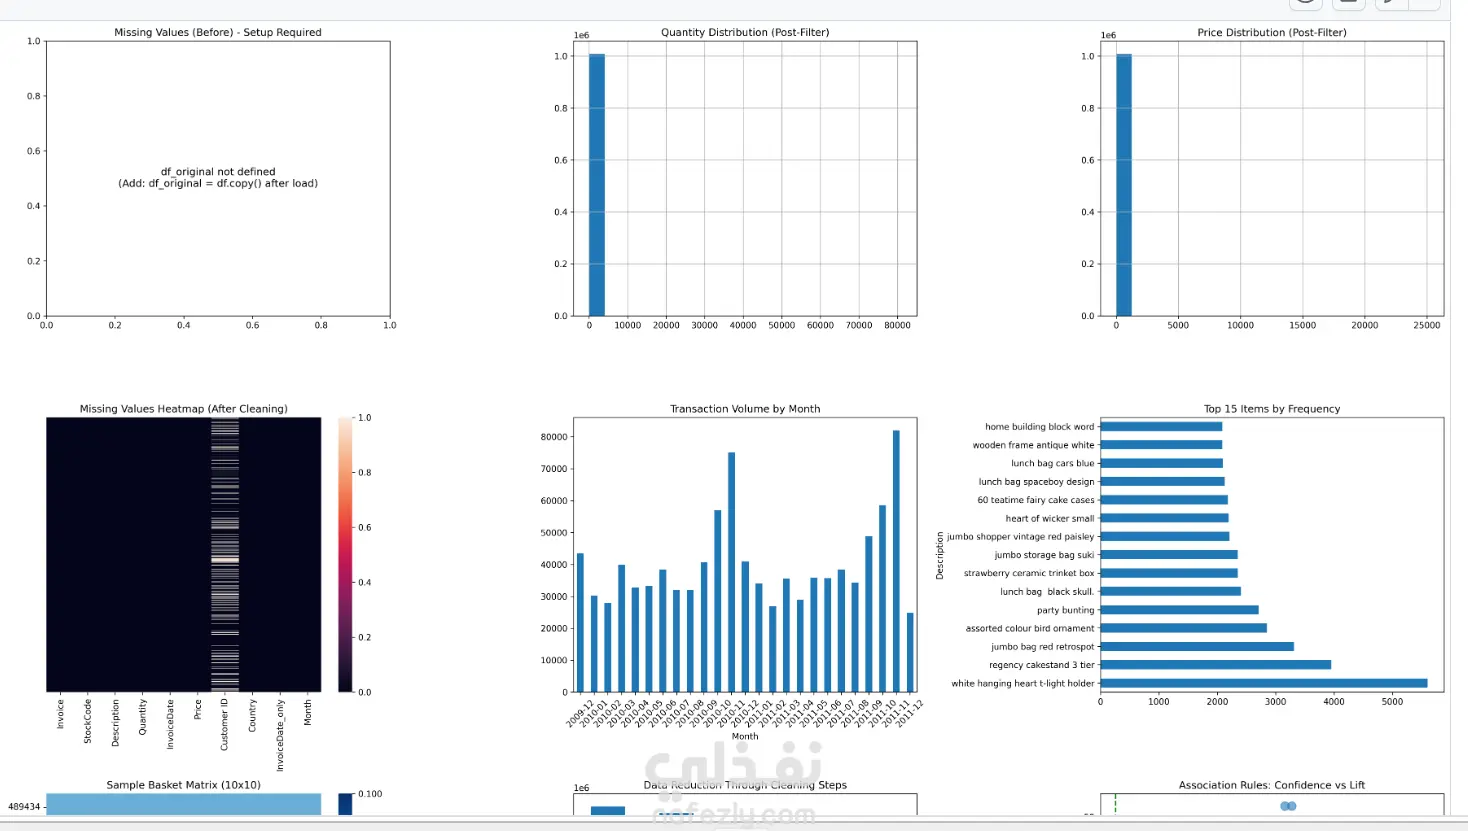Open the split button's right-side dropdown segment
This screenshot has width=1468, height=831.
1425,5
